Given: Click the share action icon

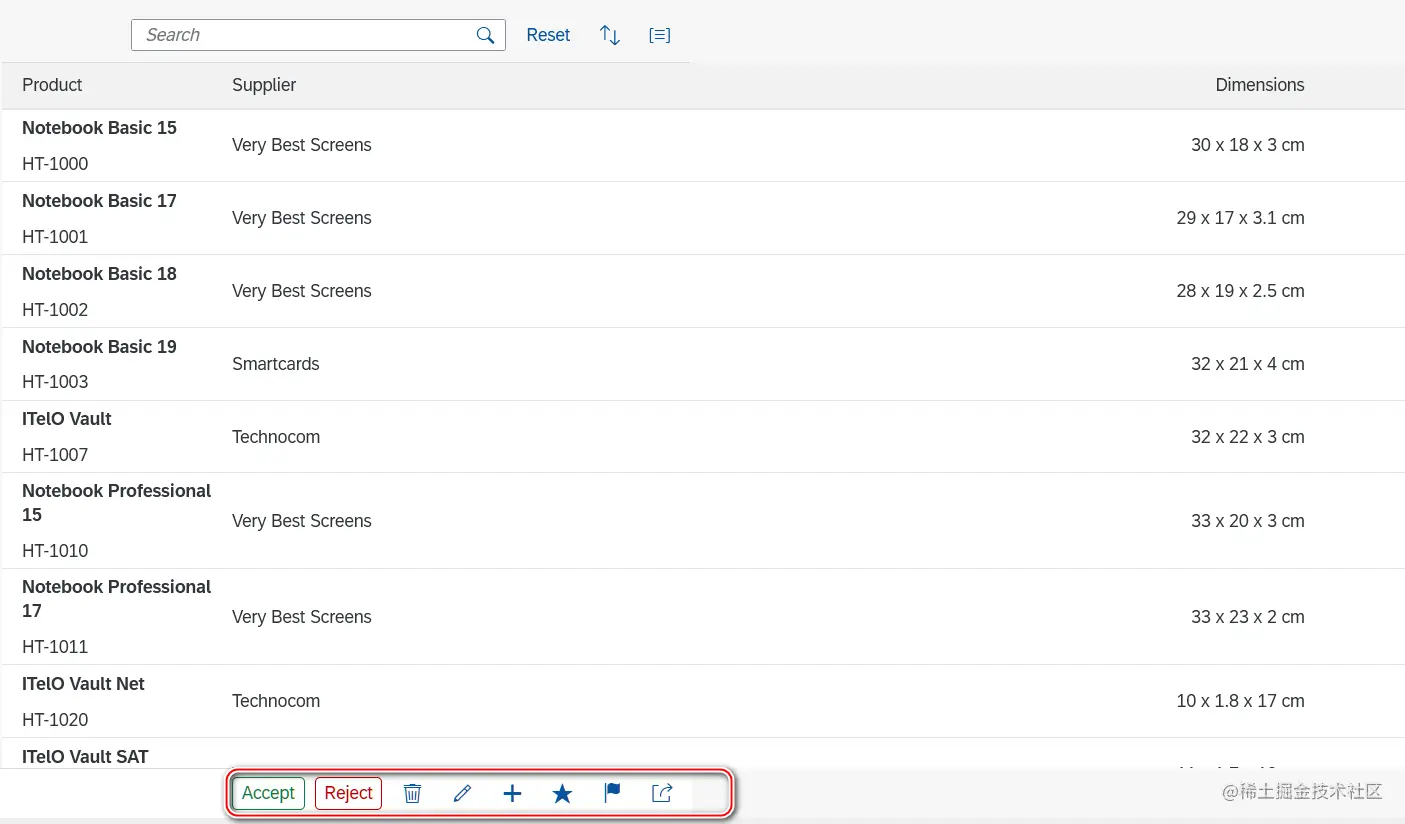Looking at the screenshot, I should [x=662, y=793].
